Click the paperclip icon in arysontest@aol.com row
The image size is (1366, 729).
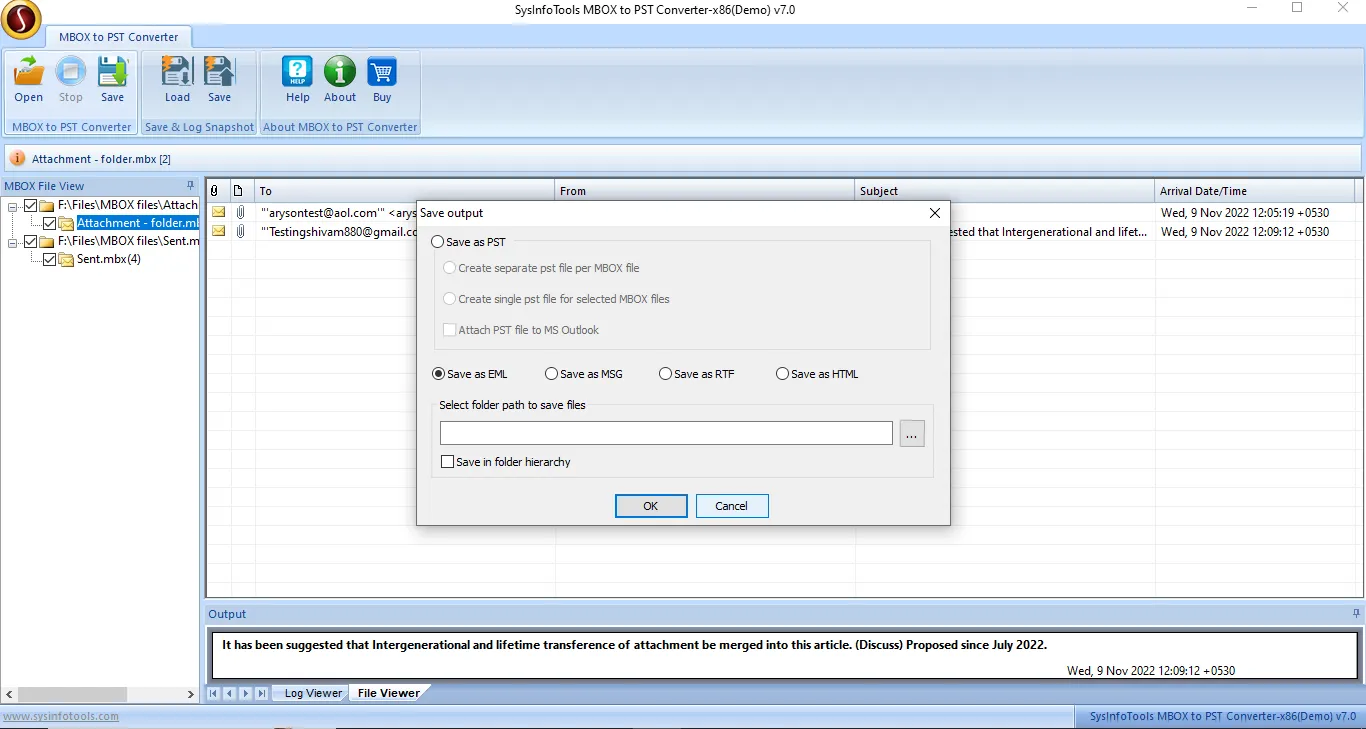pos(240,213)
